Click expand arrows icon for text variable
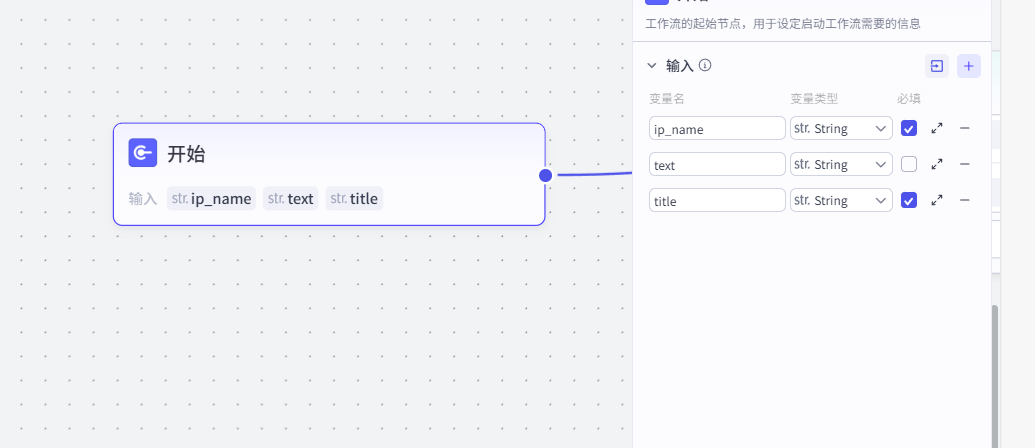Image resolution: width=1035 pixels, height=448 pixels. pyautogui.click(x=937, y=164)
